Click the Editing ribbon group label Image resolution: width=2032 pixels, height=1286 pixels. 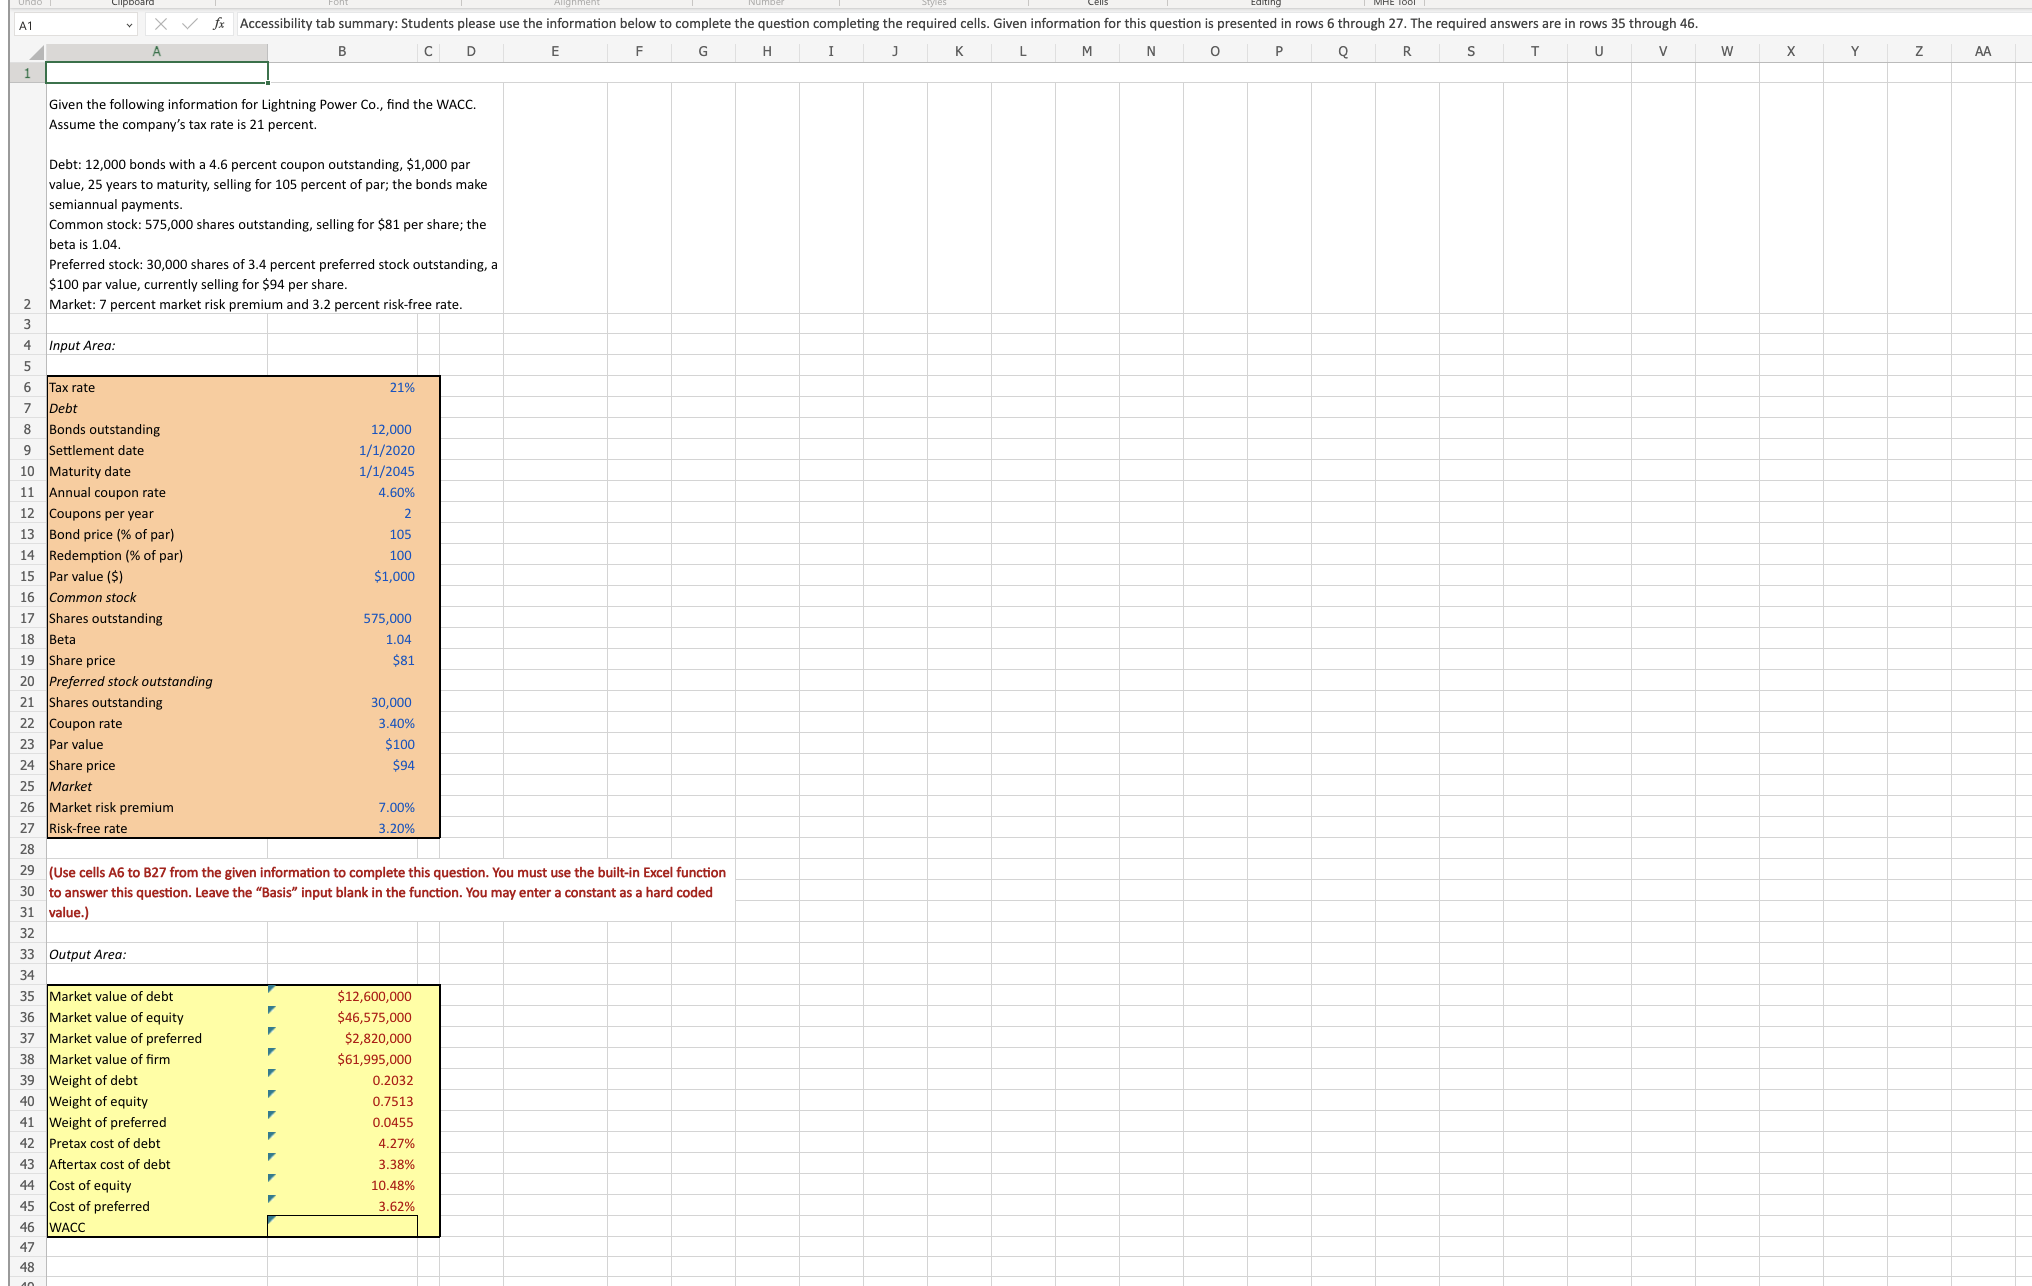1264,3
